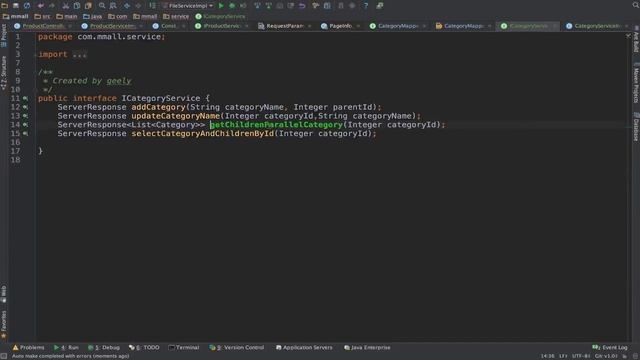Image resolution: width=640 pixels, height=360 pixels.
Task: Close the PageInfo editor tab
Action: pos(358,26)
